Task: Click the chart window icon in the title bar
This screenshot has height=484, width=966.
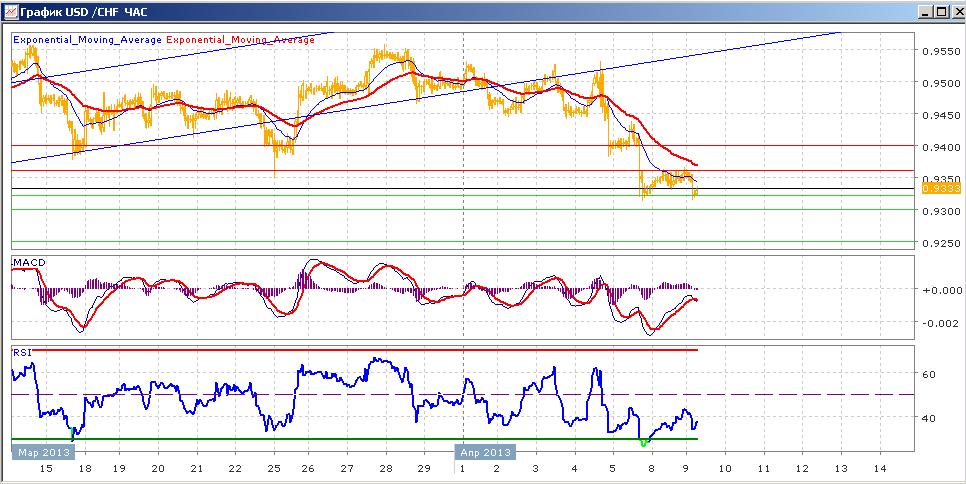Action: click(9, 11)
